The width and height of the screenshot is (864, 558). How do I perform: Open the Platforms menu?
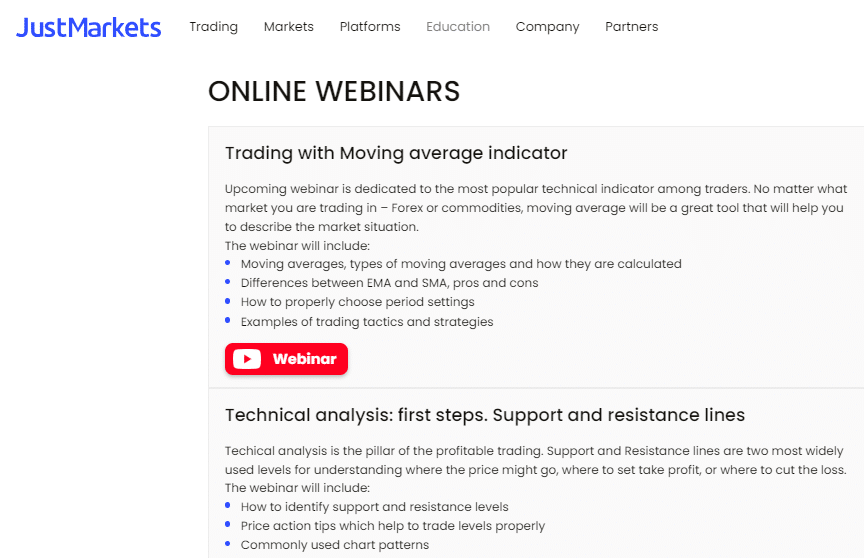pyautogui.click(x=370, y=26)
